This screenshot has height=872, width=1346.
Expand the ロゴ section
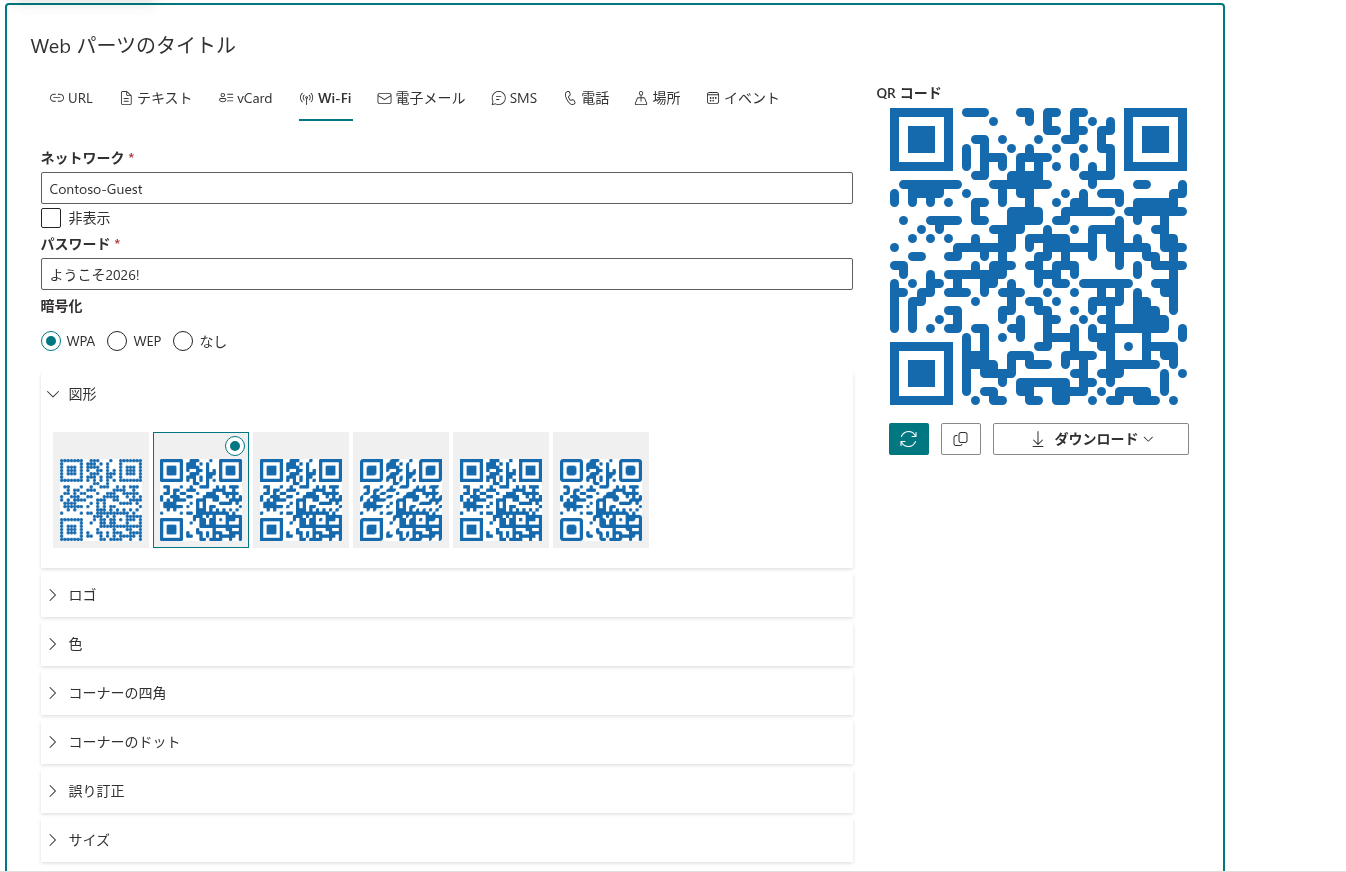(x=447, y=595)
